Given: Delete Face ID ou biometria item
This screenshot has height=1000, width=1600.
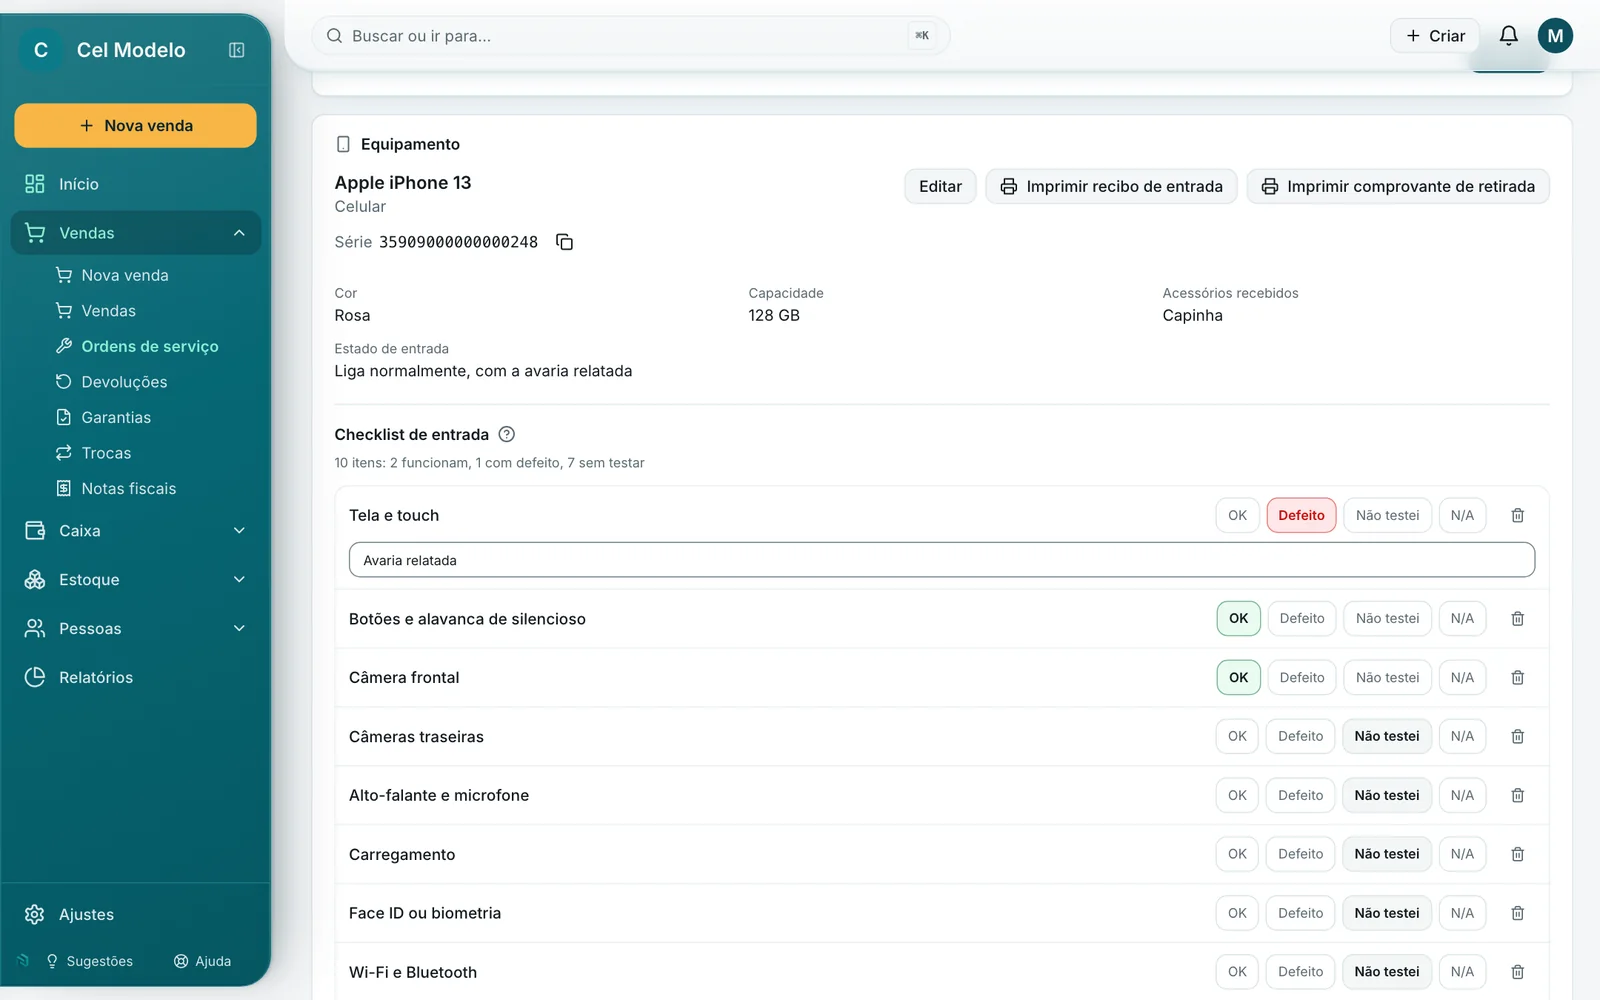Looking at the screenshot, I should (1517, 913).
